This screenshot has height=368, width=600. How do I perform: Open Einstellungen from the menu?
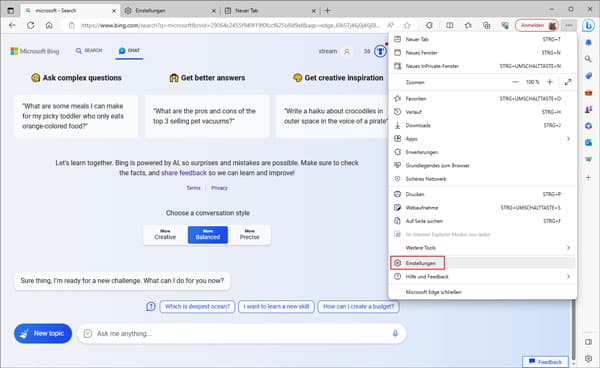[483, 263]
